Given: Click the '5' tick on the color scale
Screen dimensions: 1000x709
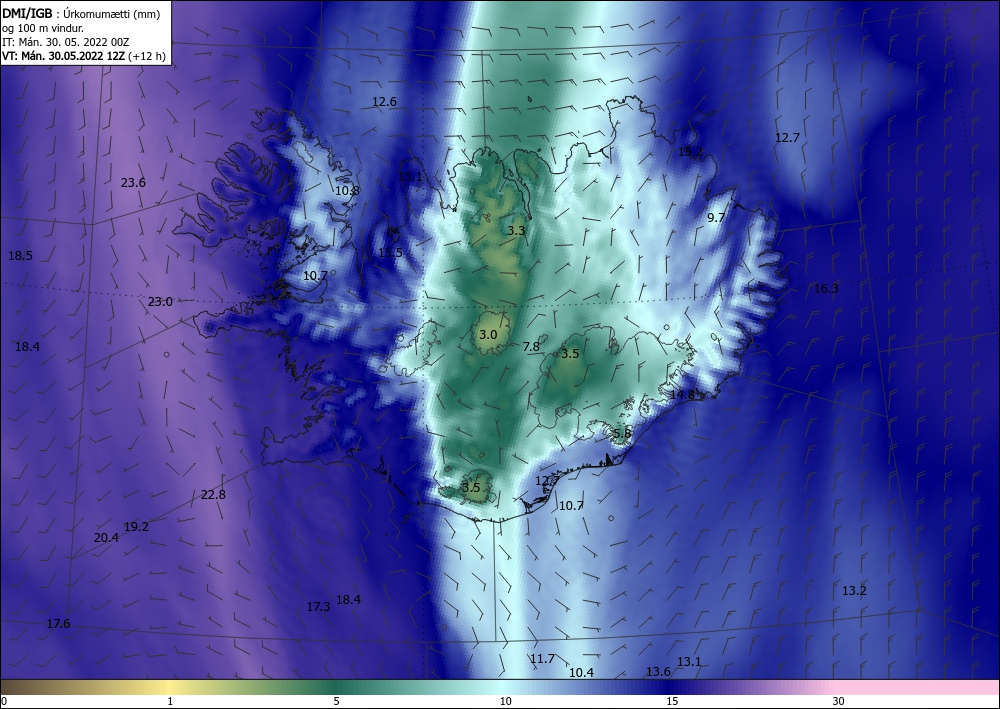Looking at the screenshot, I should (336, 702).
